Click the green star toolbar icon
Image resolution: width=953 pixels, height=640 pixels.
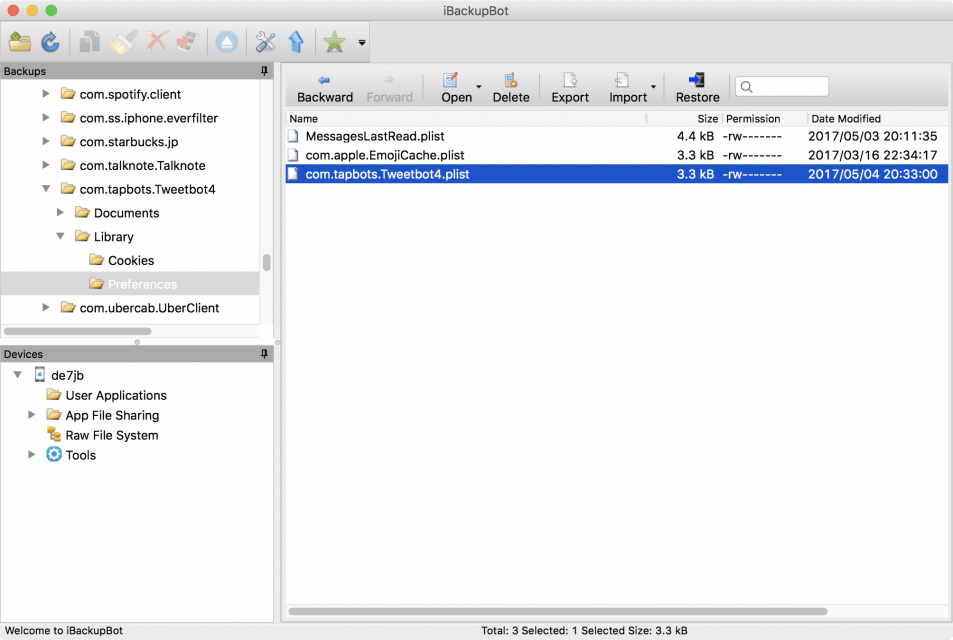(334, 42)
